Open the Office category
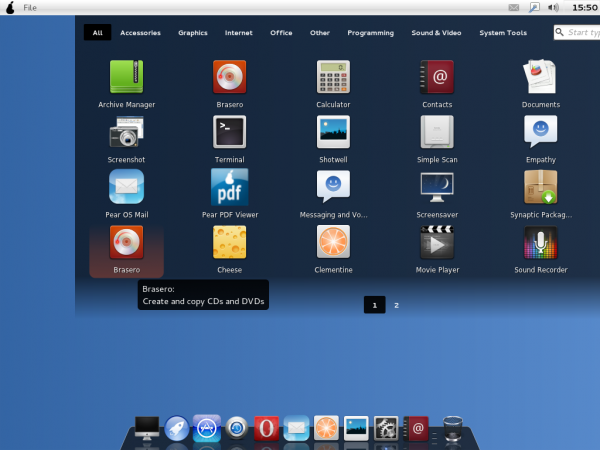 [281, 33]
